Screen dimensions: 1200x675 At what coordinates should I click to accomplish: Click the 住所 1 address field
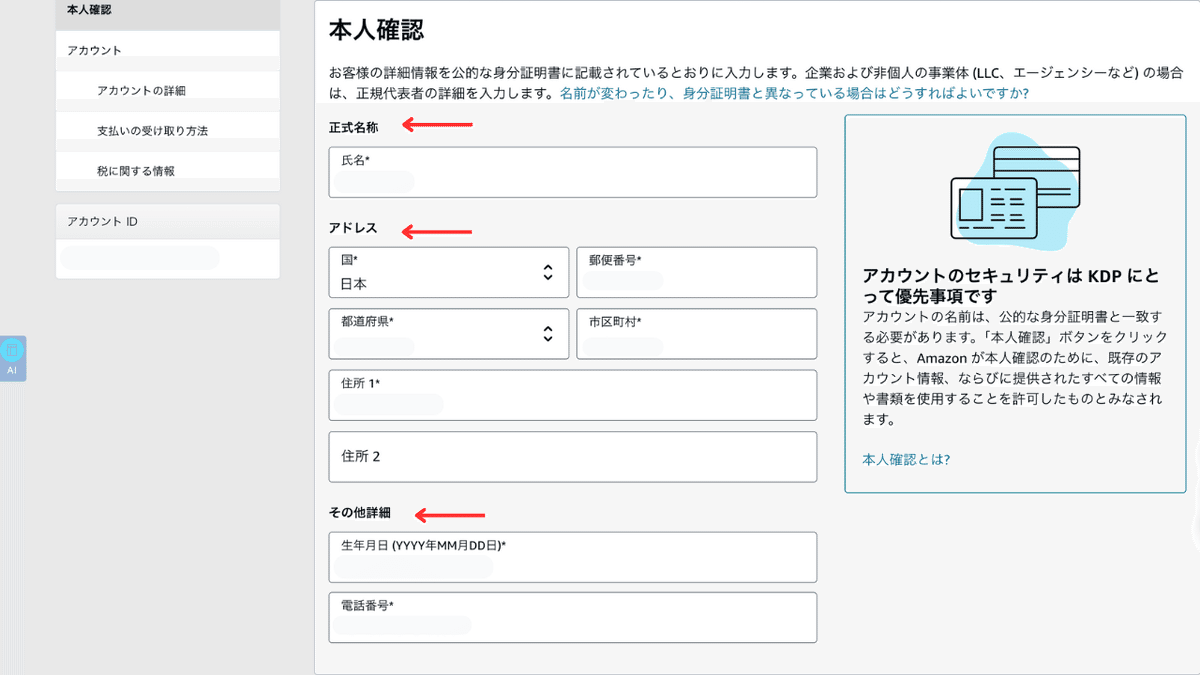tap(572, 395)
